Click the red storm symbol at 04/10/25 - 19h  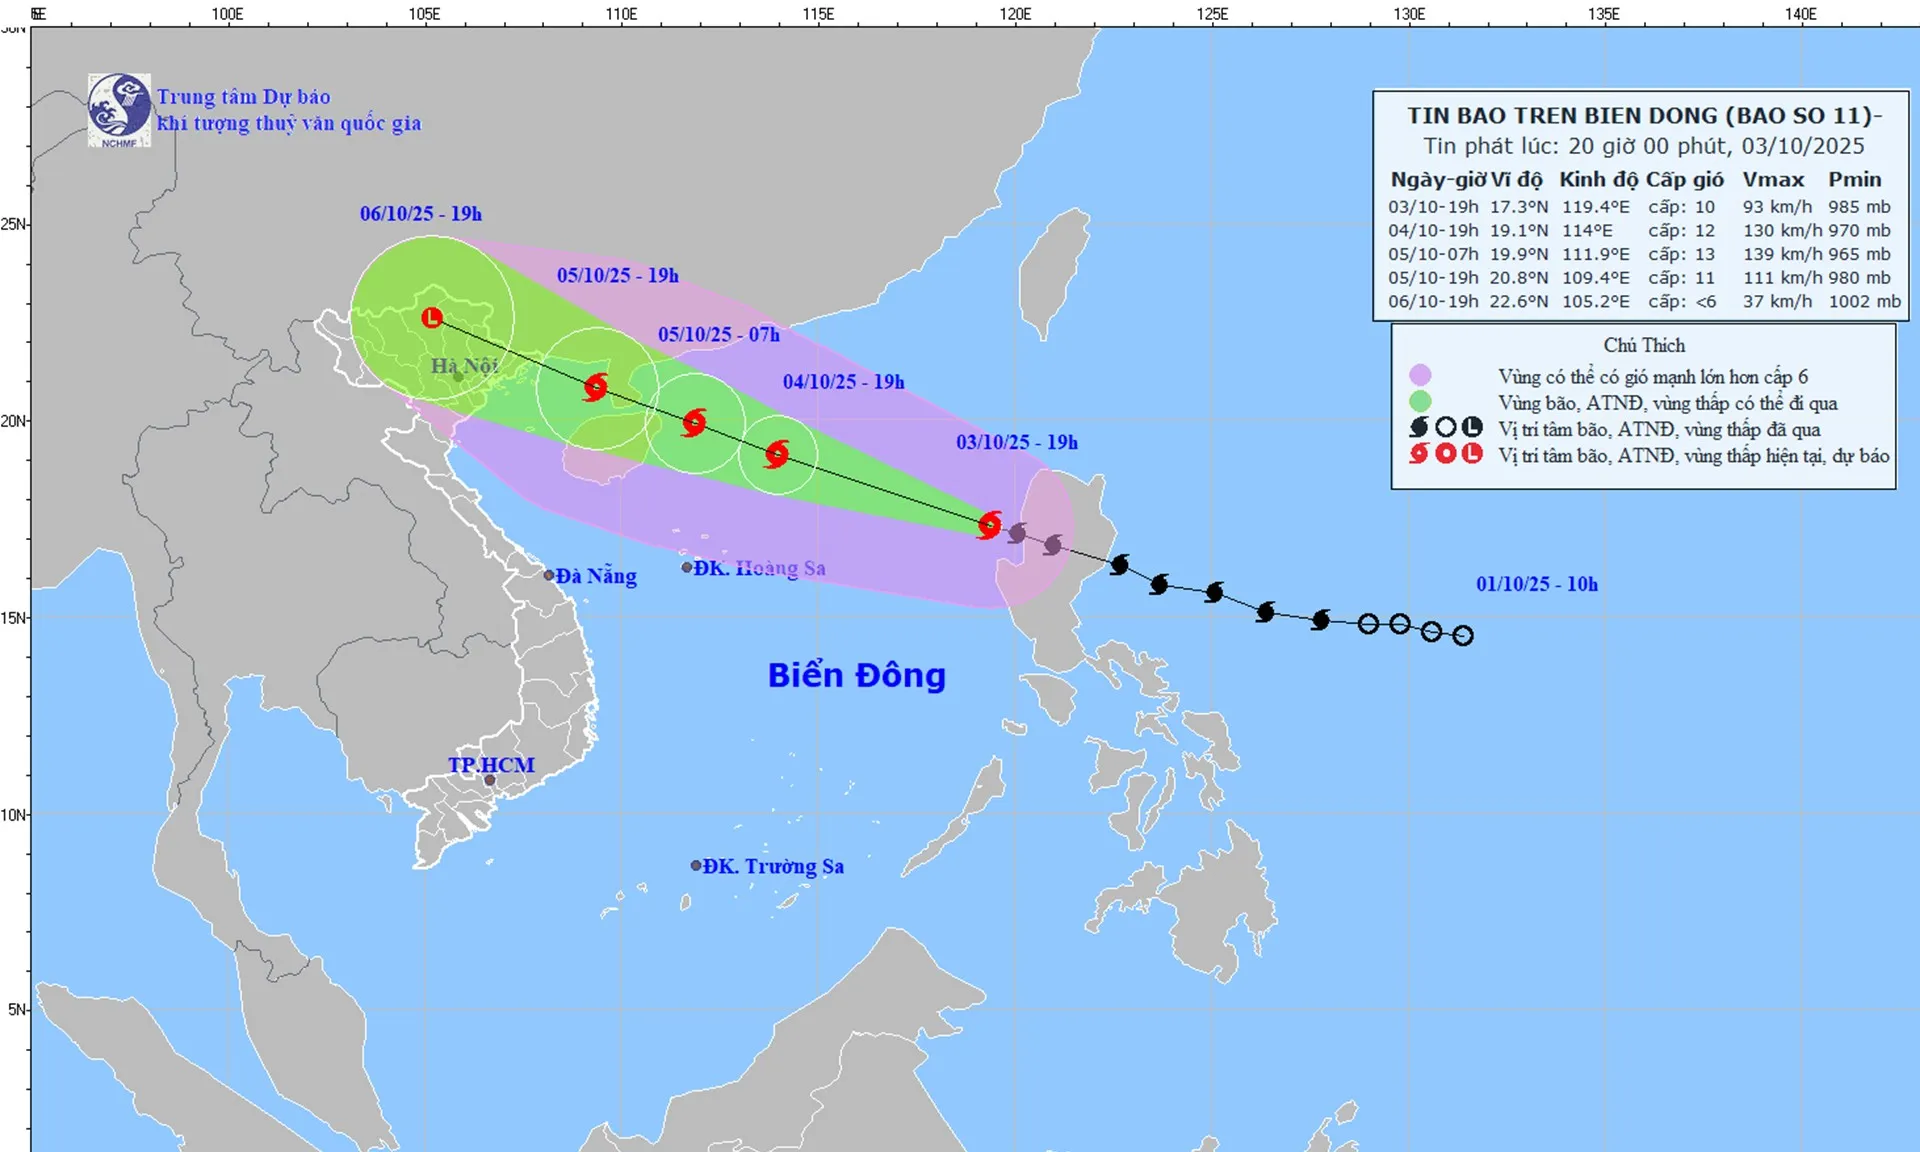[777, 455]
